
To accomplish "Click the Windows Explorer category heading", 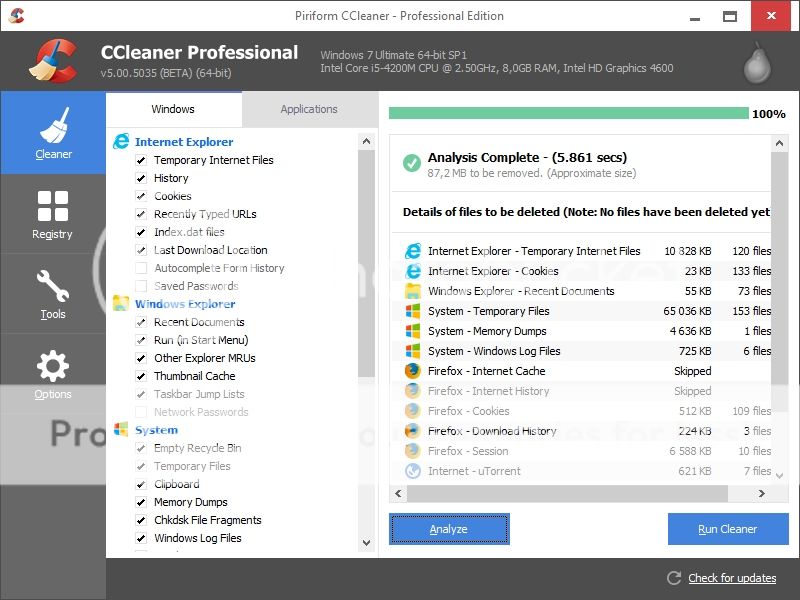I will tap(185, 304).
